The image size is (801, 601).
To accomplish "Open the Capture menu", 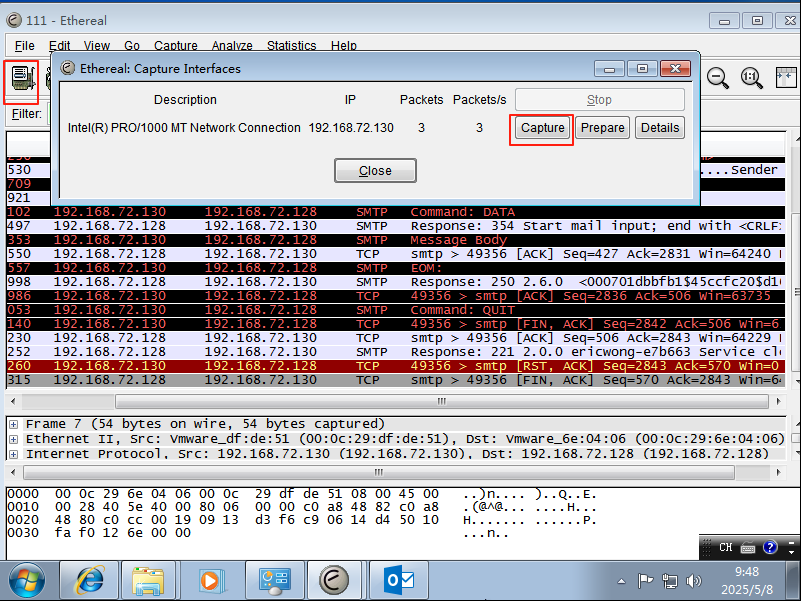I will click(x=175, y=46).
